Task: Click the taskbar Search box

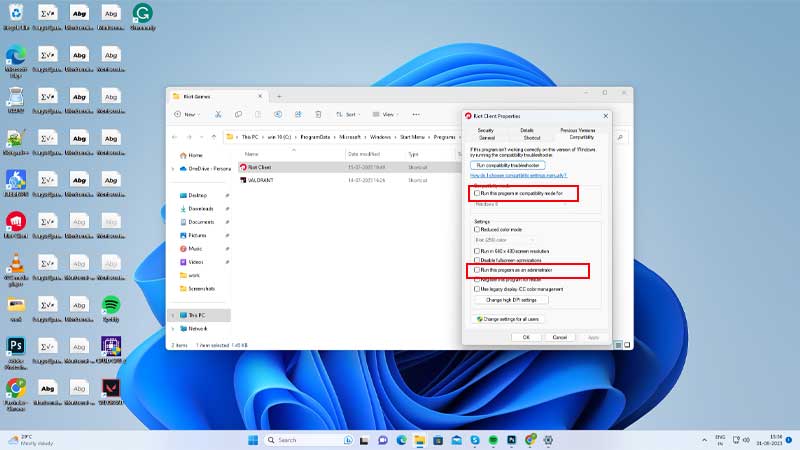Action: point(310,440)
